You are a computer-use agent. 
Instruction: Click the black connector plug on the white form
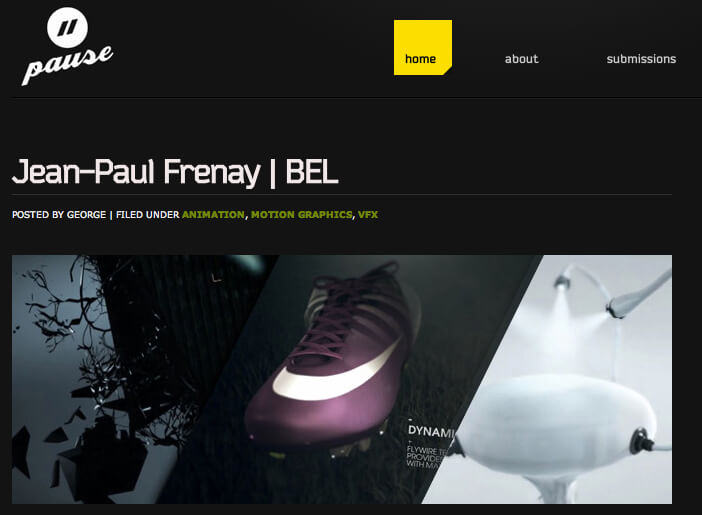coord(641,441)
